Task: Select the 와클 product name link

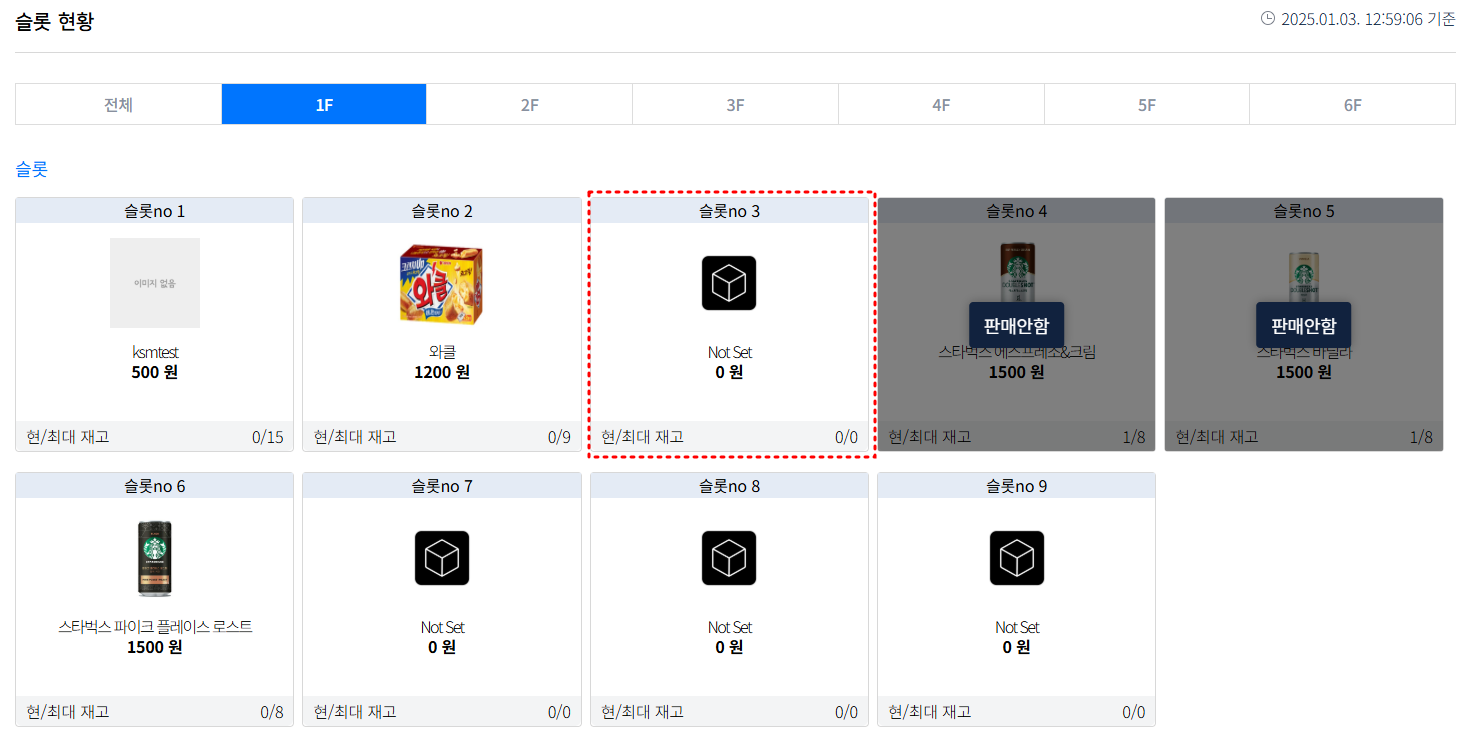Action: 441,351
